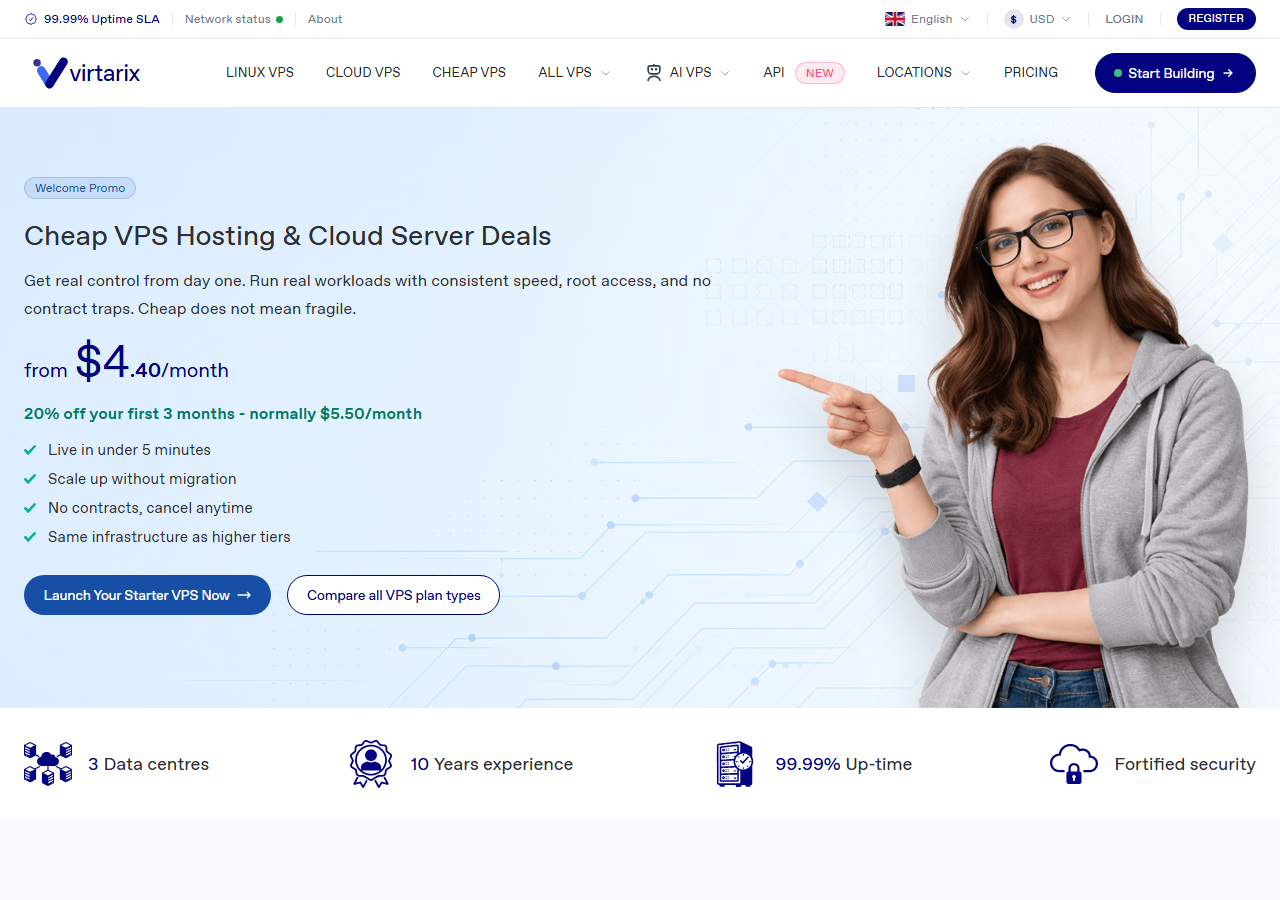Expand the AI VPS menu

pos(688,72)
